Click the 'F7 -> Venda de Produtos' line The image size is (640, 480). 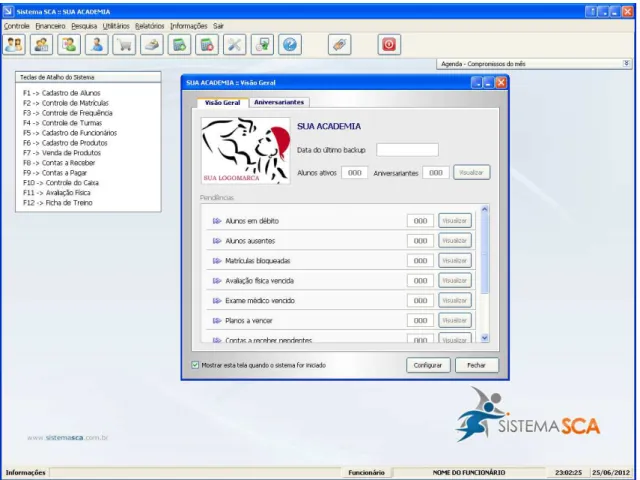coord(62,153)
